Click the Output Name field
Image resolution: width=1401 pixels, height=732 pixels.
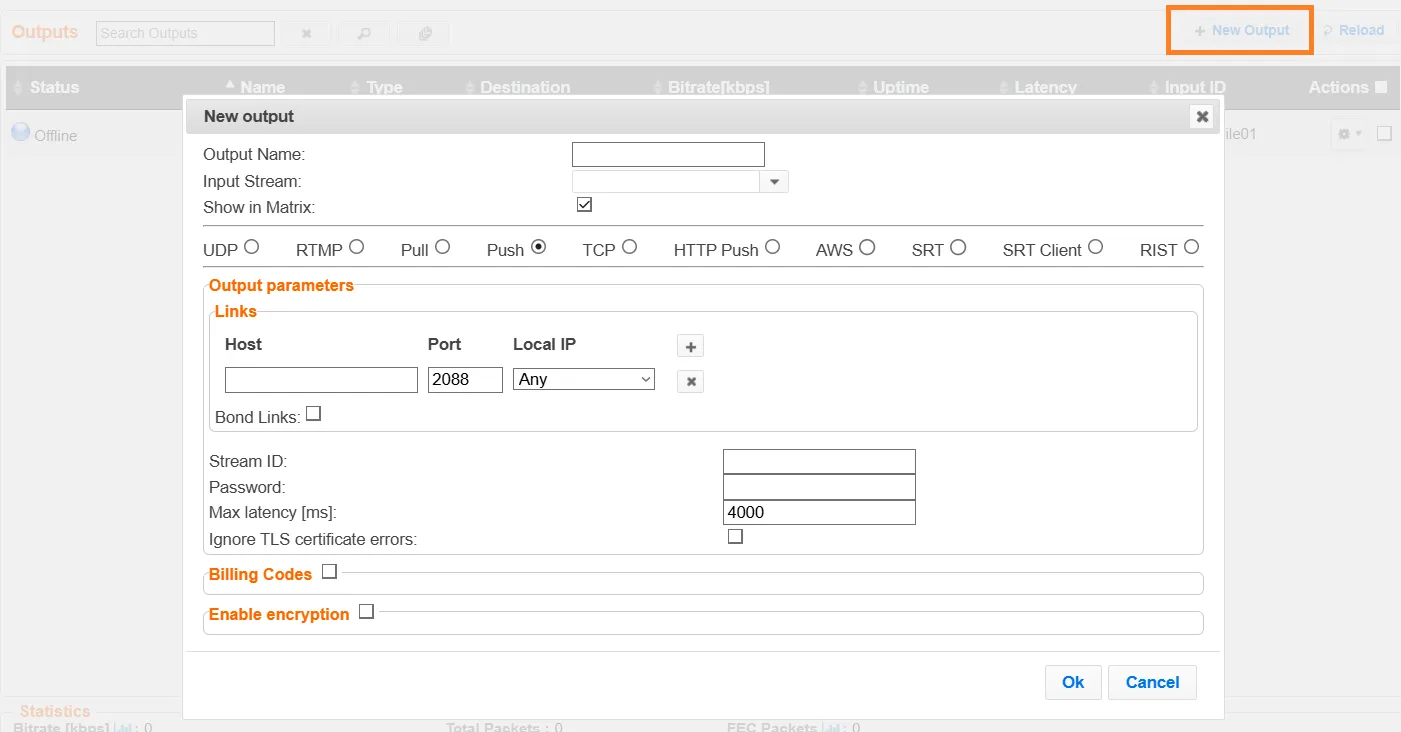[668, 154]
